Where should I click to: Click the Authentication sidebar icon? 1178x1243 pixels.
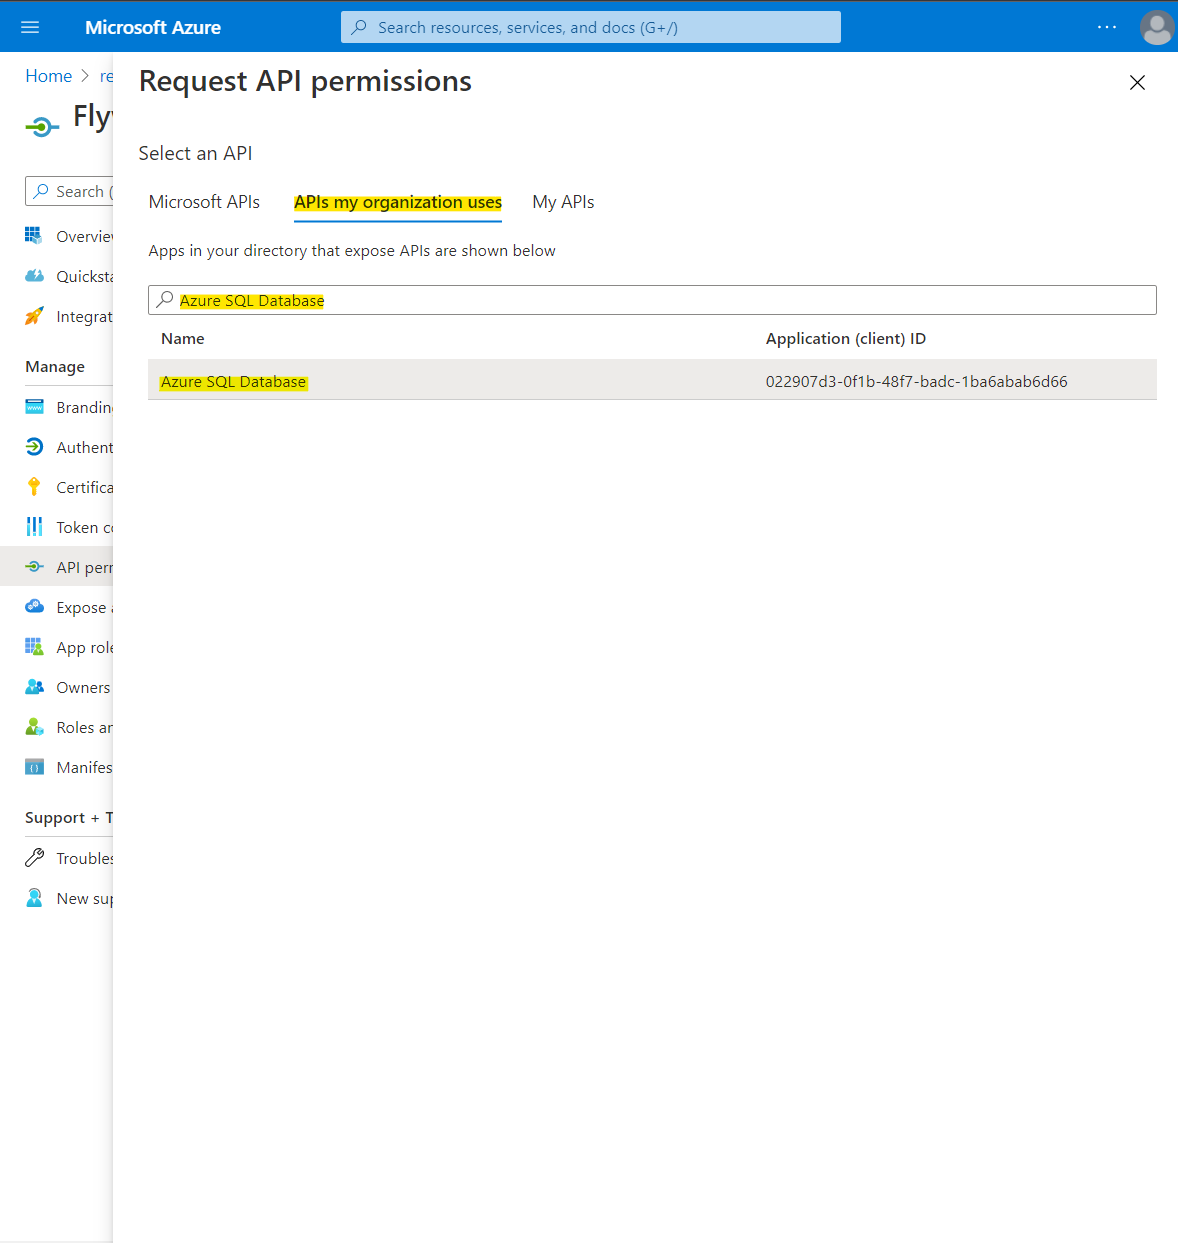click(x=34, y=447)
